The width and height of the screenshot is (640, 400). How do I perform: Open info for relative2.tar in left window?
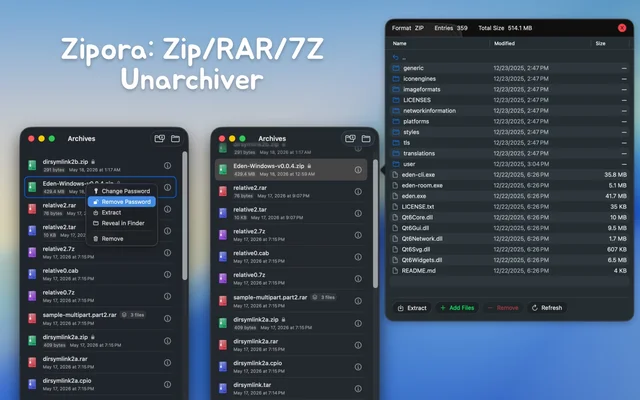pyautogui.click(x=167, y=231)
